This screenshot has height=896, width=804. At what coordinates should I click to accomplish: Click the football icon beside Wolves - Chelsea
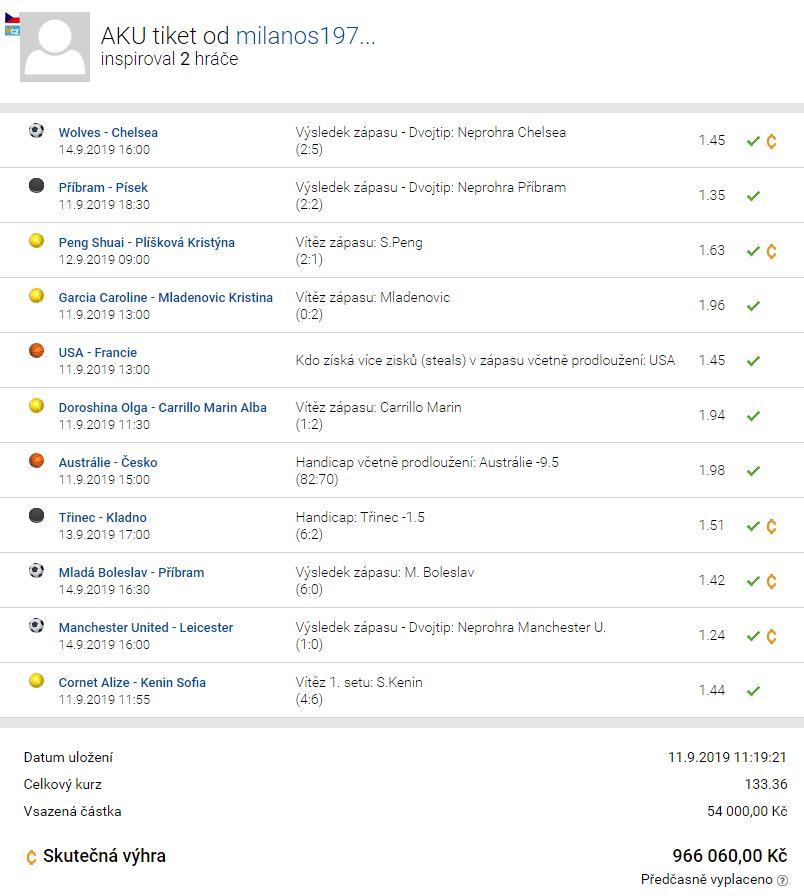tap(37, 131)
